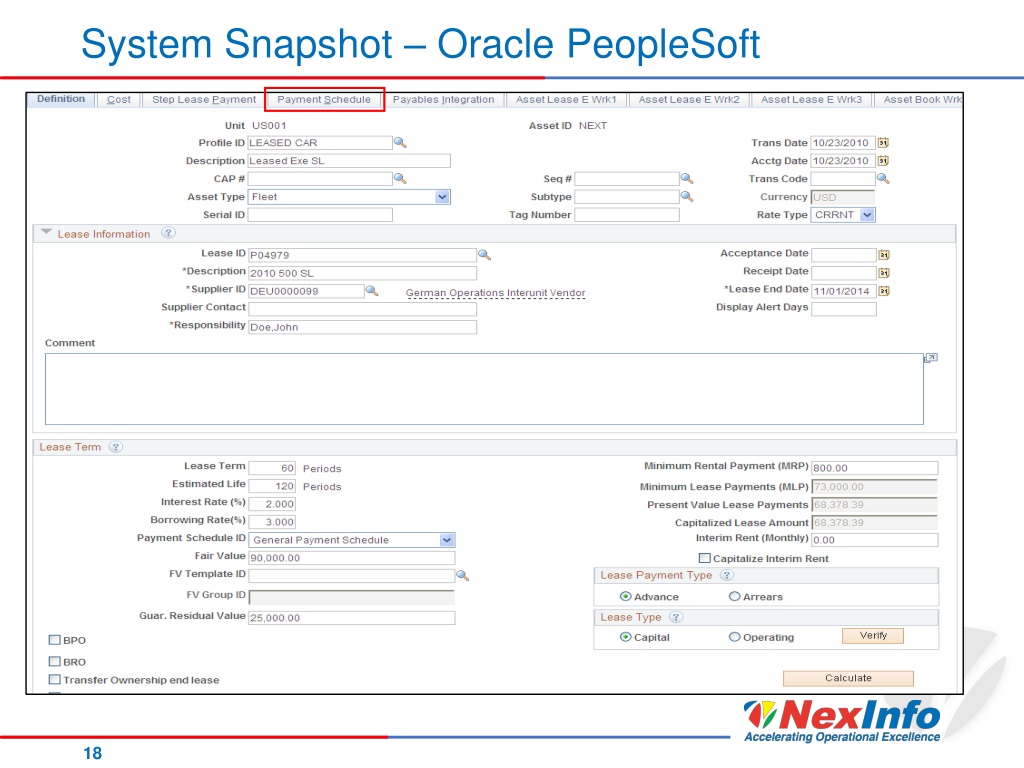
Task: Click the Fair Value field
Action: click(352, 558)
